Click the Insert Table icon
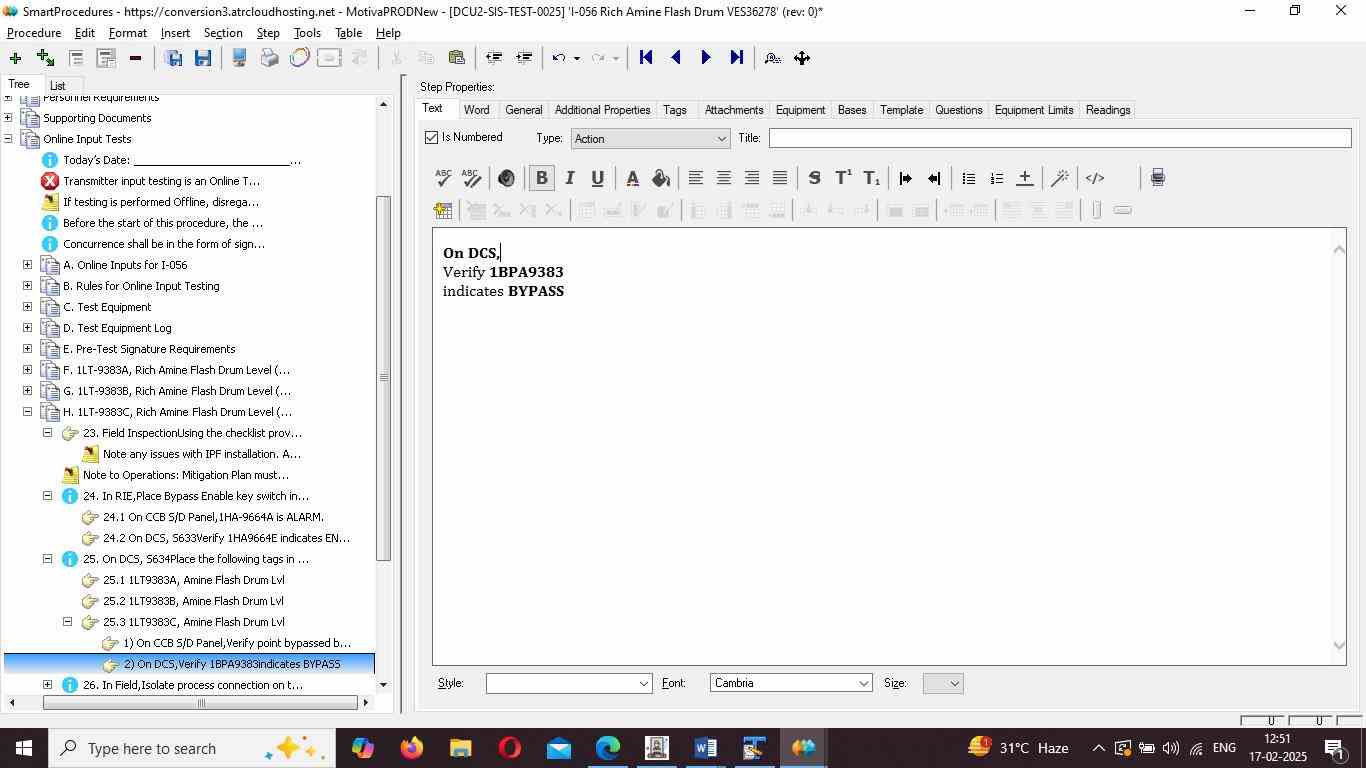1366x768 pixels. (x=443, y=210)
